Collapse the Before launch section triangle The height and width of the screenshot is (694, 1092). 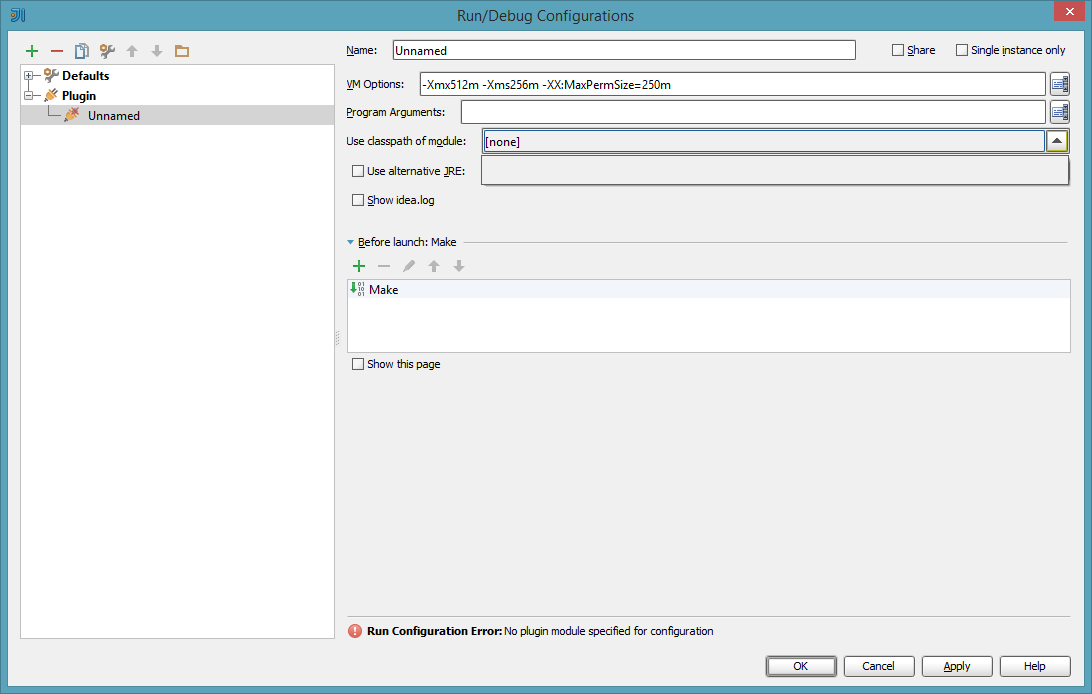coord(350,242)
